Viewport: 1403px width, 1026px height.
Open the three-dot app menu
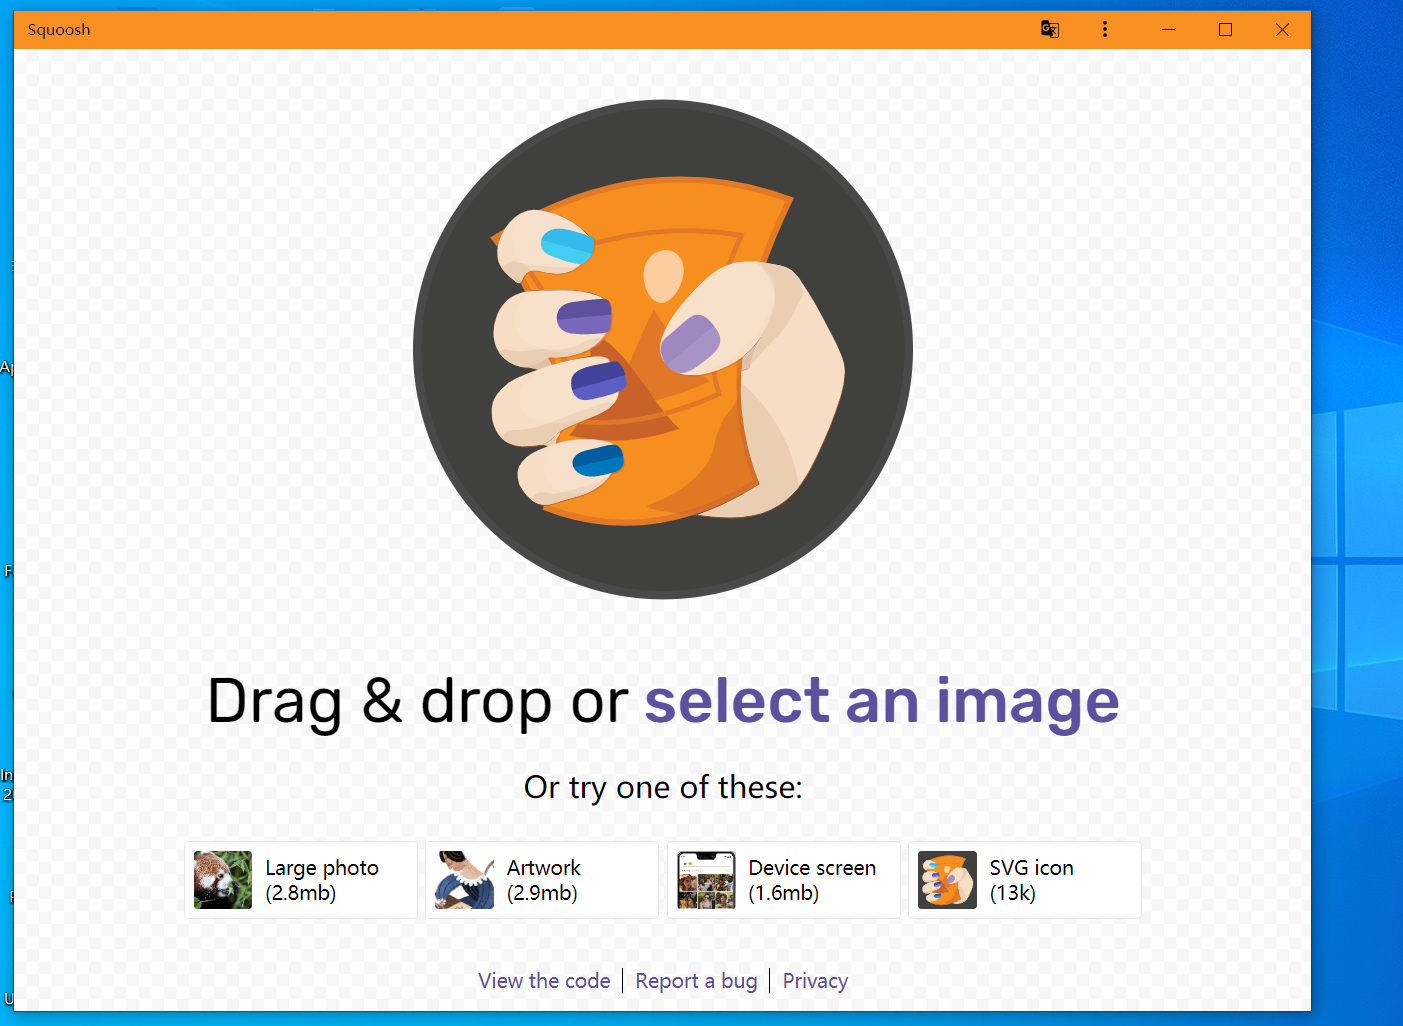click(x=1105, y=29)
